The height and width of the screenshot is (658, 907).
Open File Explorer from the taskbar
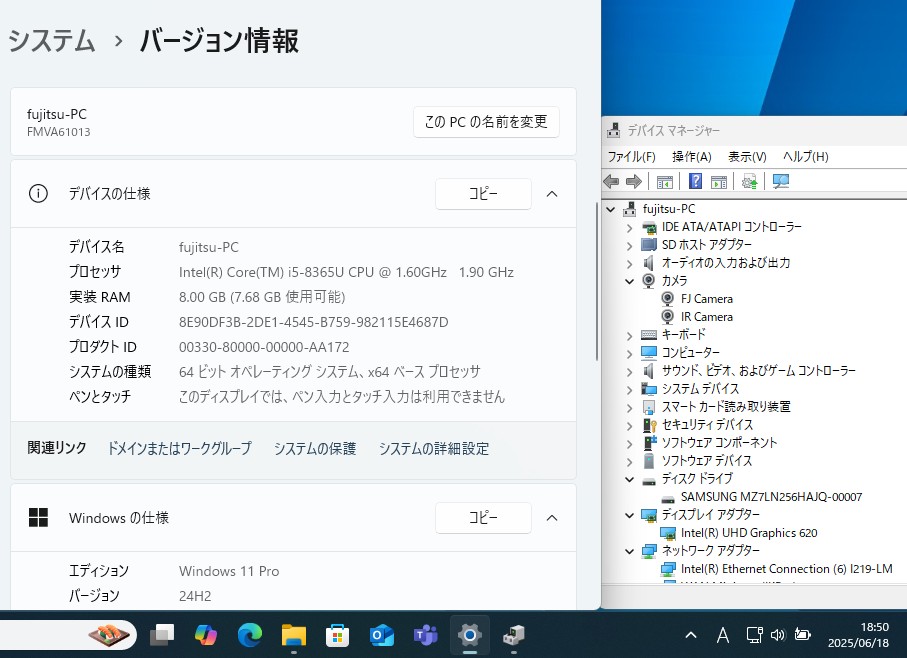coord(294,635)
